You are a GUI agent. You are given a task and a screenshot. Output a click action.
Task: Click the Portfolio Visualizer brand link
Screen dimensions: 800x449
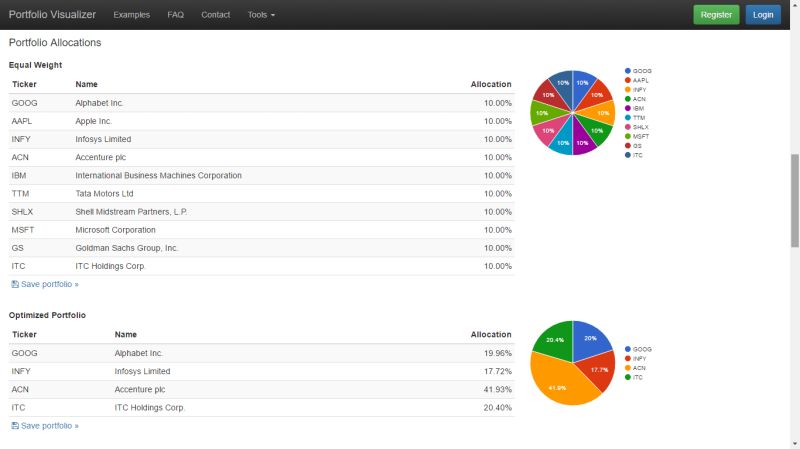pos(52,15)
